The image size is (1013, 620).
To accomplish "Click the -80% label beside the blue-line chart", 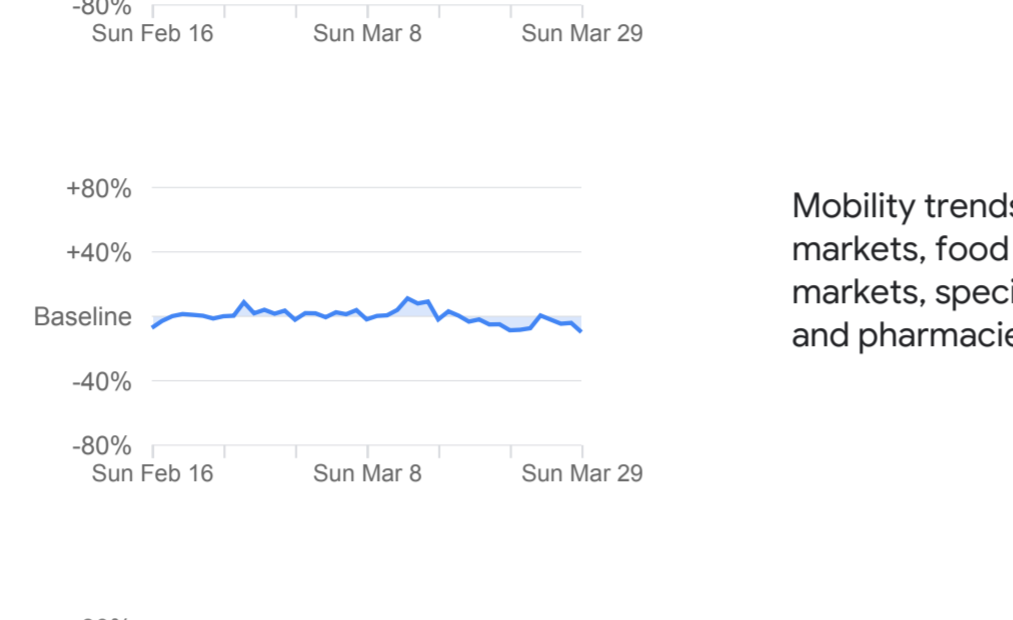I will [x=101, y=445].
